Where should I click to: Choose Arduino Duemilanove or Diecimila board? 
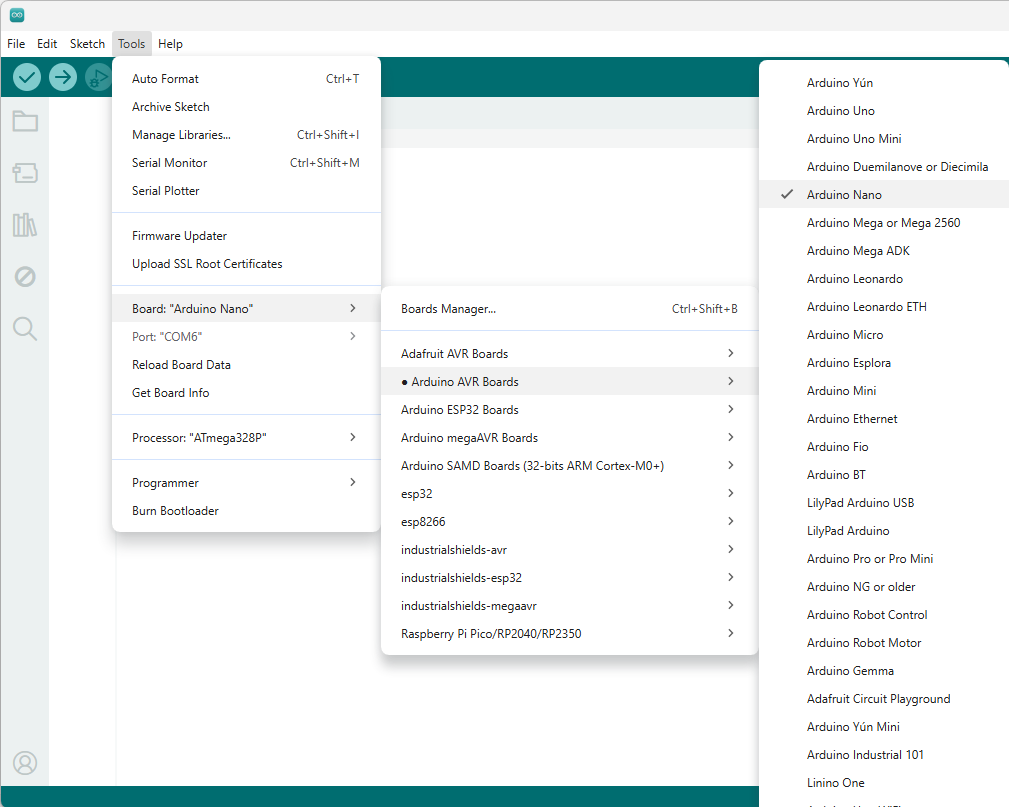pyautogui.click(x=884, y=167)
